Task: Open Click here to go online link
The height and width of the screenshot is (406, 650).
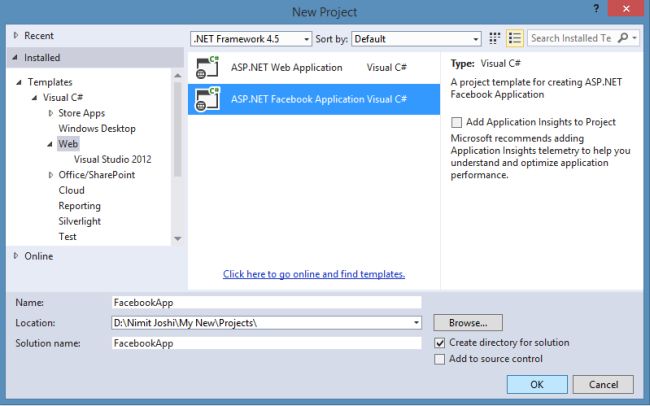Action: pyautogui.click(x=314, y=274)
